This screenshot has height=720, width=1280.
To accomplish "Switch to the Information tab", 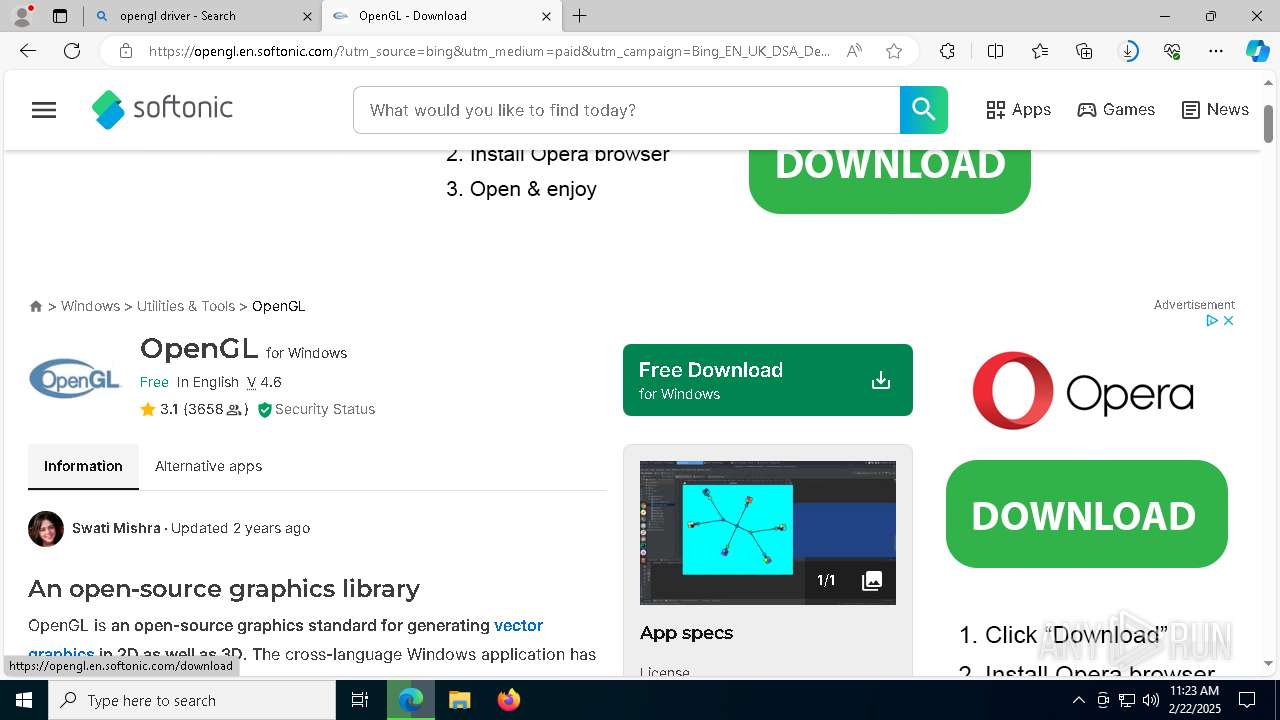I will [x=83, y=466].
